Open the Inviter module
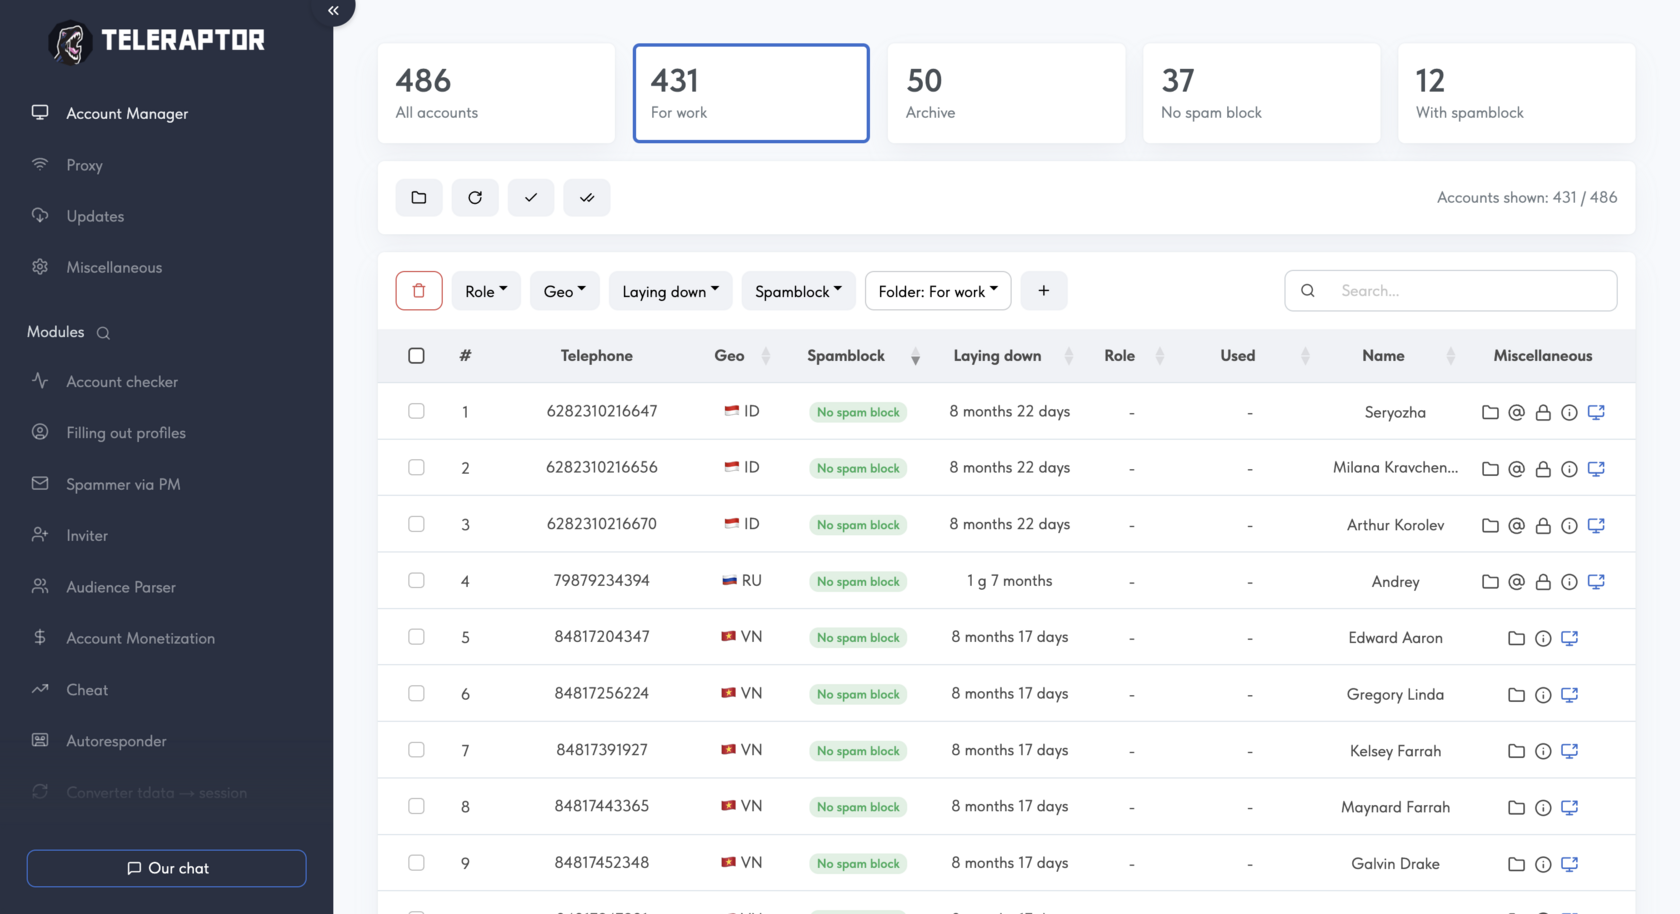Viewport: 1680px width, 914px height. point(87,536)
